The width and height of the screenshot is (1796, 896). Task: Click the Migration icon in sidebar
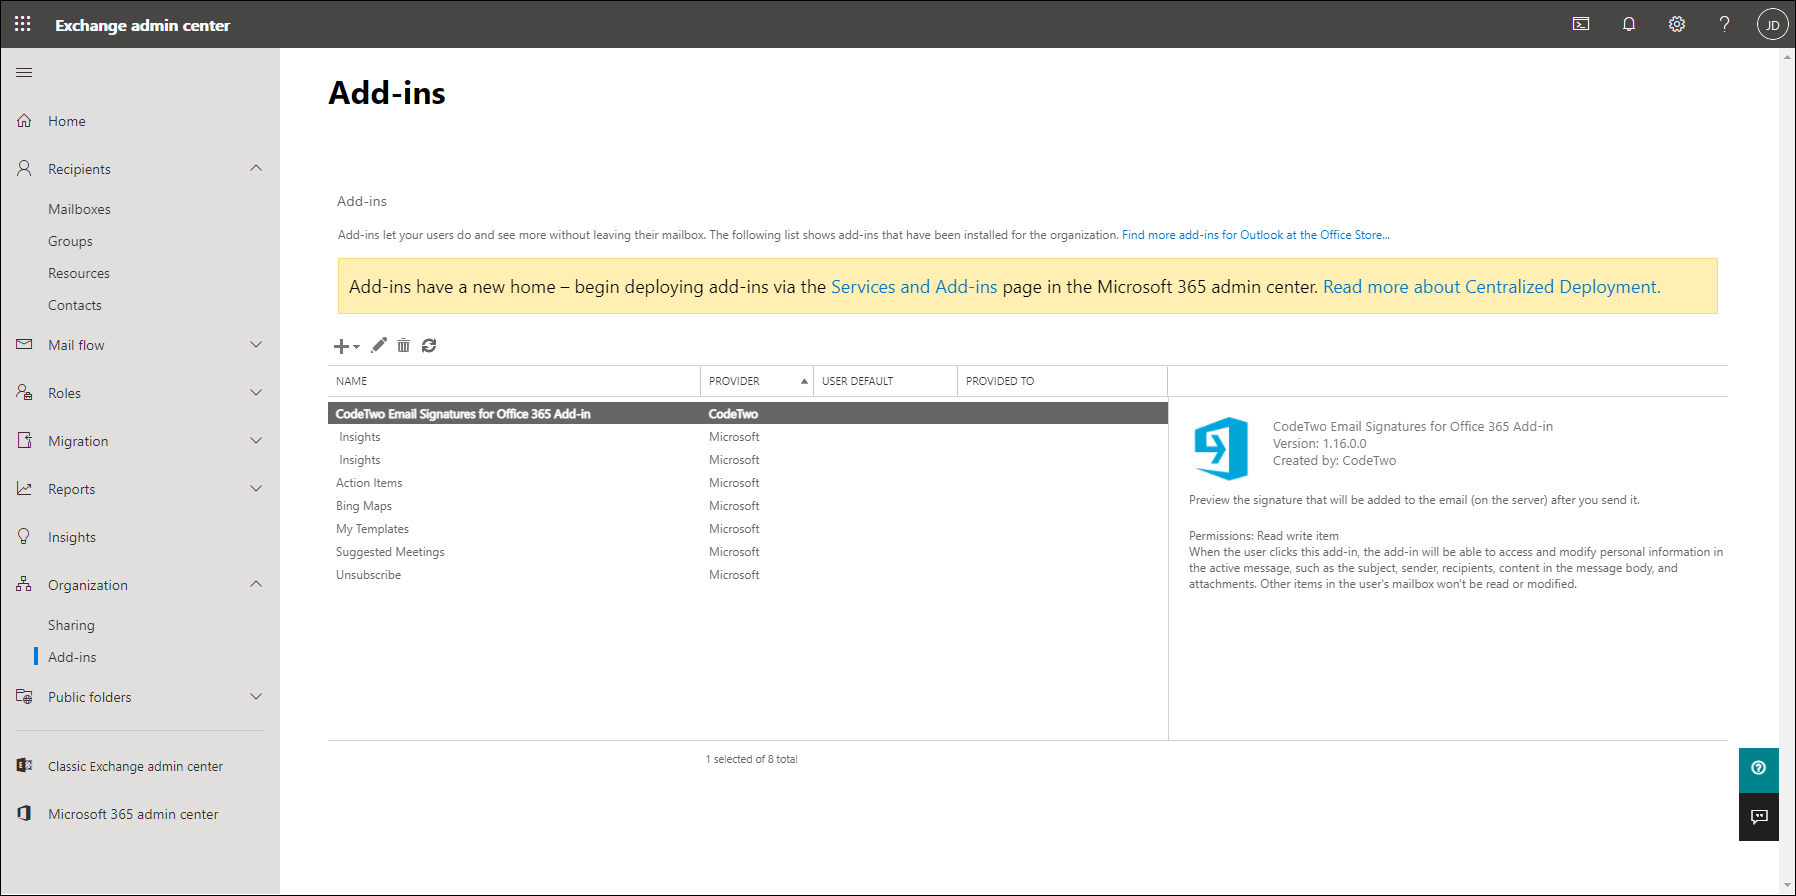point(24,440)
